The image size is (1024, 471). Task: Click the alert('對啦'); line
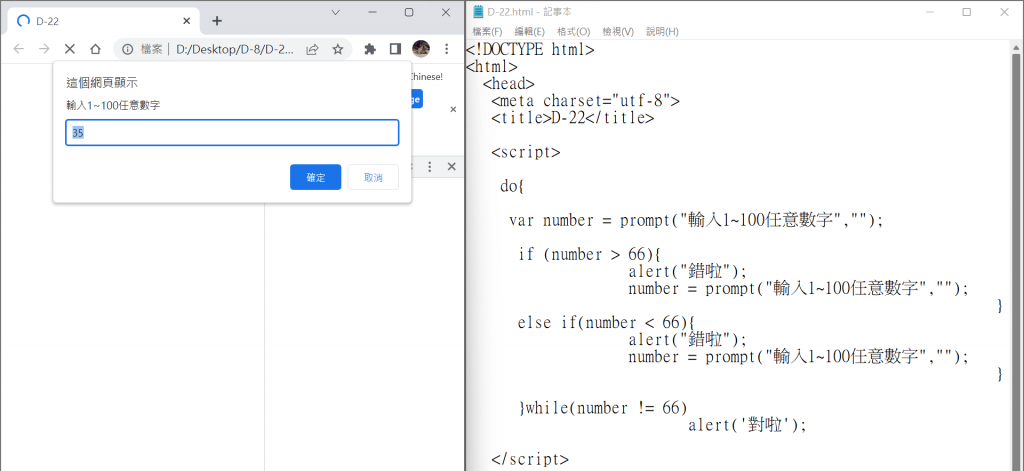tap(748, 425)
